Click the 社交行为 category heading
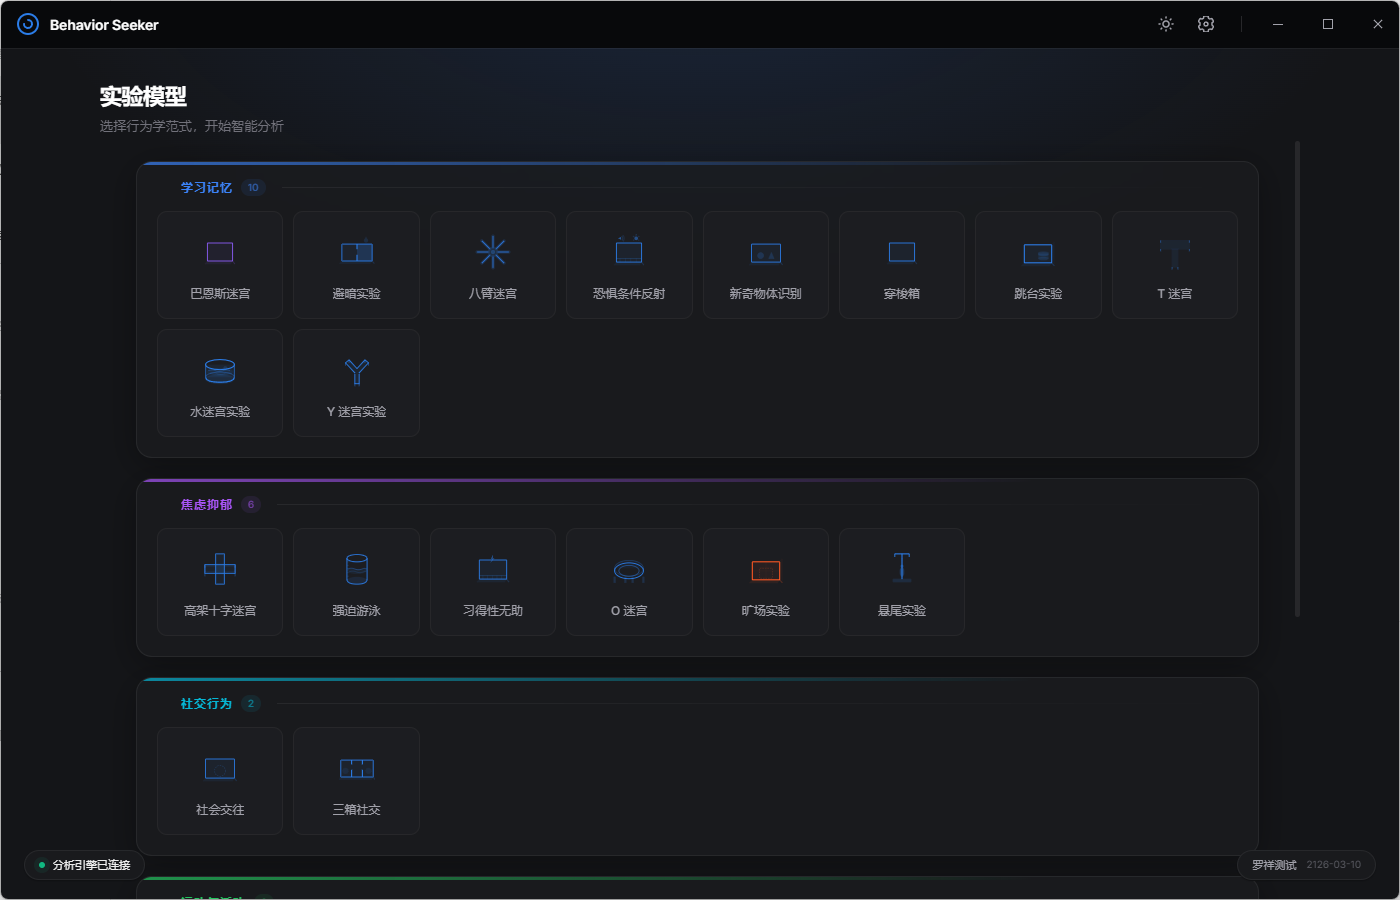This screenshot has width=1400, height=900. (x=206, y=703)
